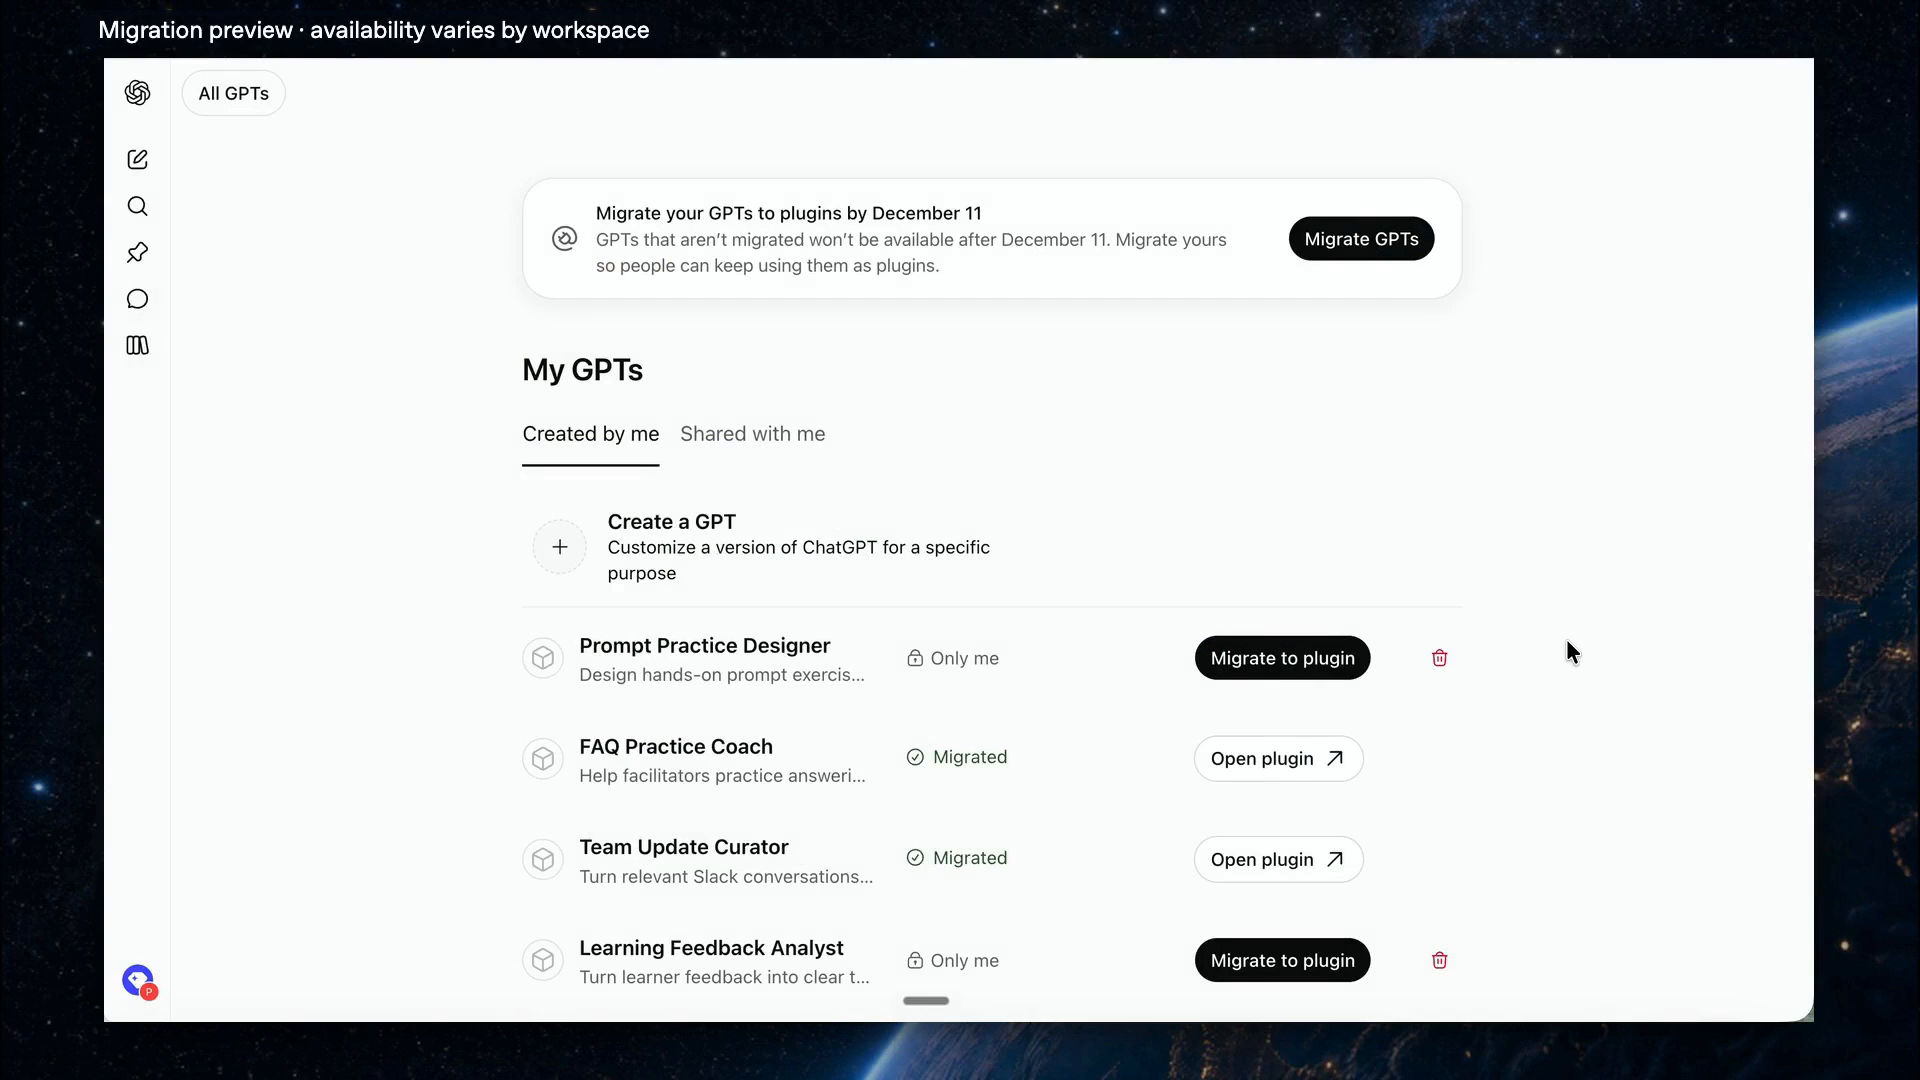
Task: Click the migration banner's circular arrow icon
Action: pos(564,238)
